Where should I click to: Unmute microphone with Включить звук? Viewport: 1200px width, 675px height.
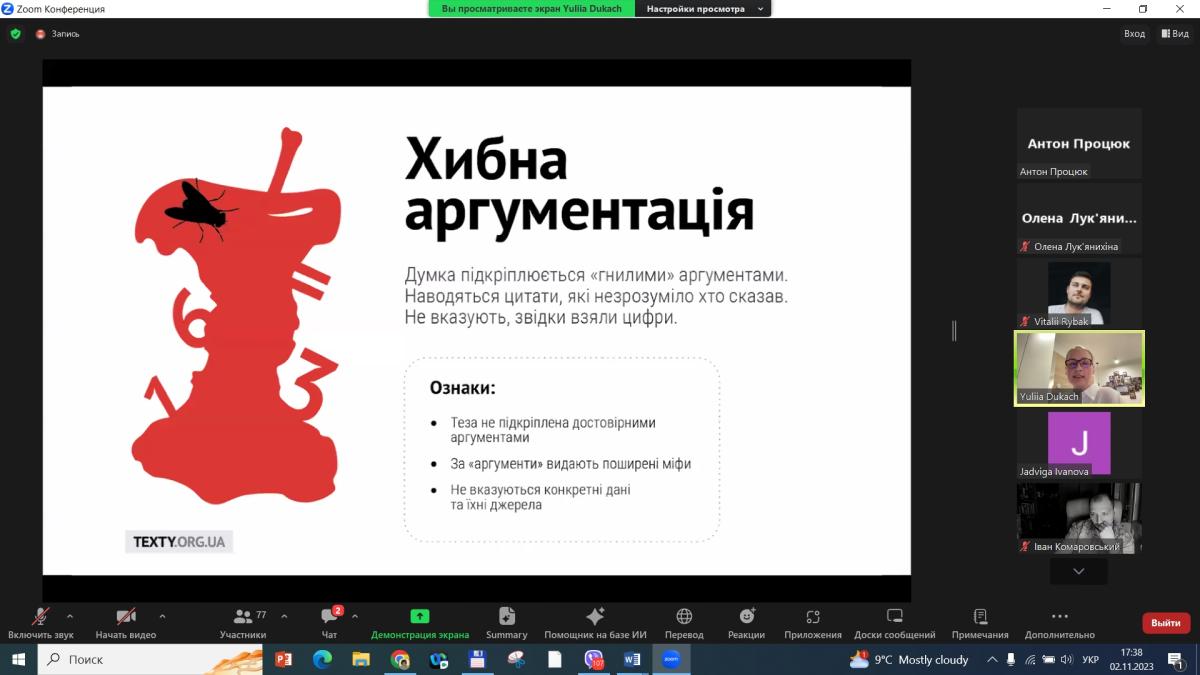(x=41, y=623)
